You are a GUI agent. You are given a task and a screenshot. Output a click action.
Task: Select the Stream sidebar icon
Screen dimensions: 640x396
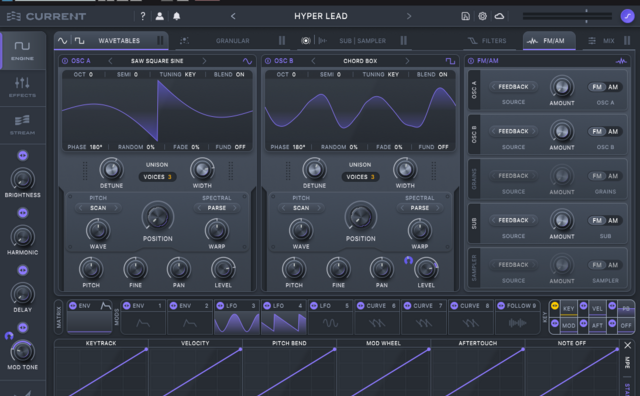coord(22,125)
